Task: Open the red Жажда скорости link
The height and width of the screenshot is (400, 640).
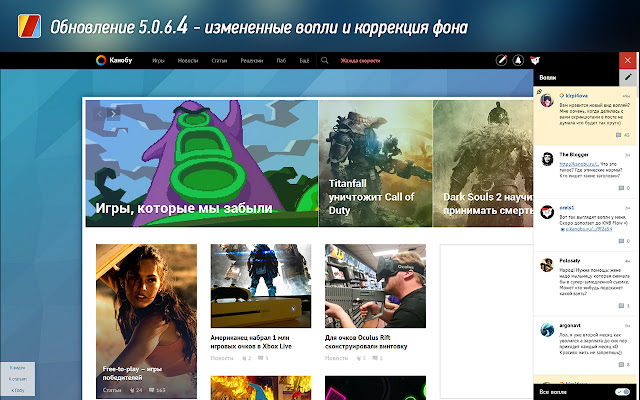Action: [360, 60]
